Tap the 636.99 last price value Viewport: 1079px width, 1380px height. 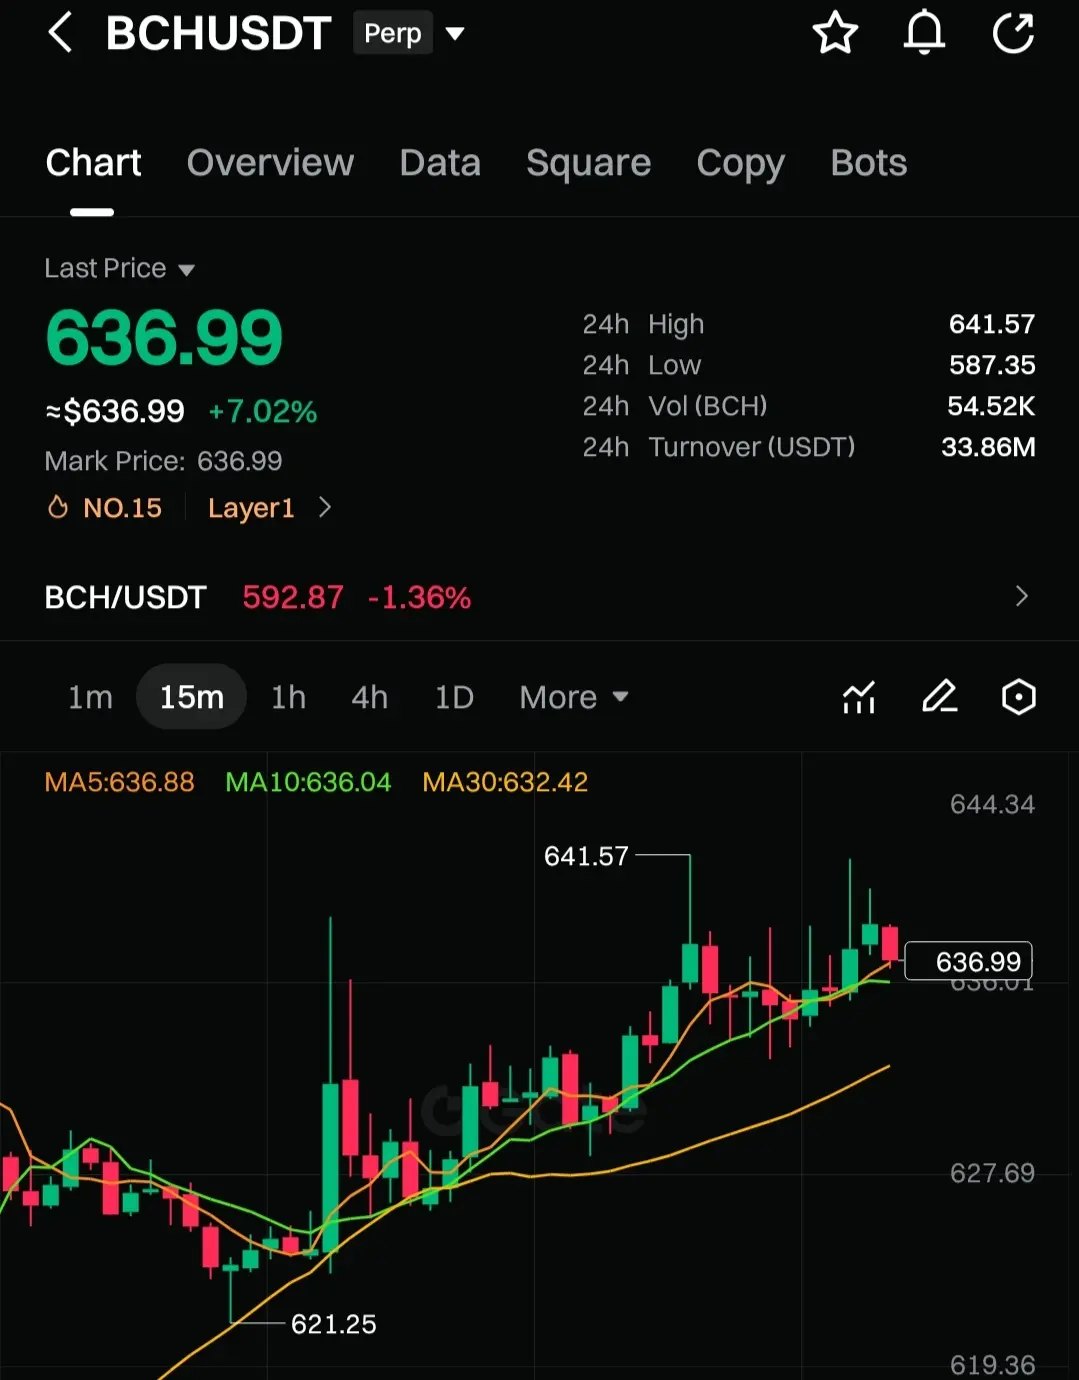164,337
